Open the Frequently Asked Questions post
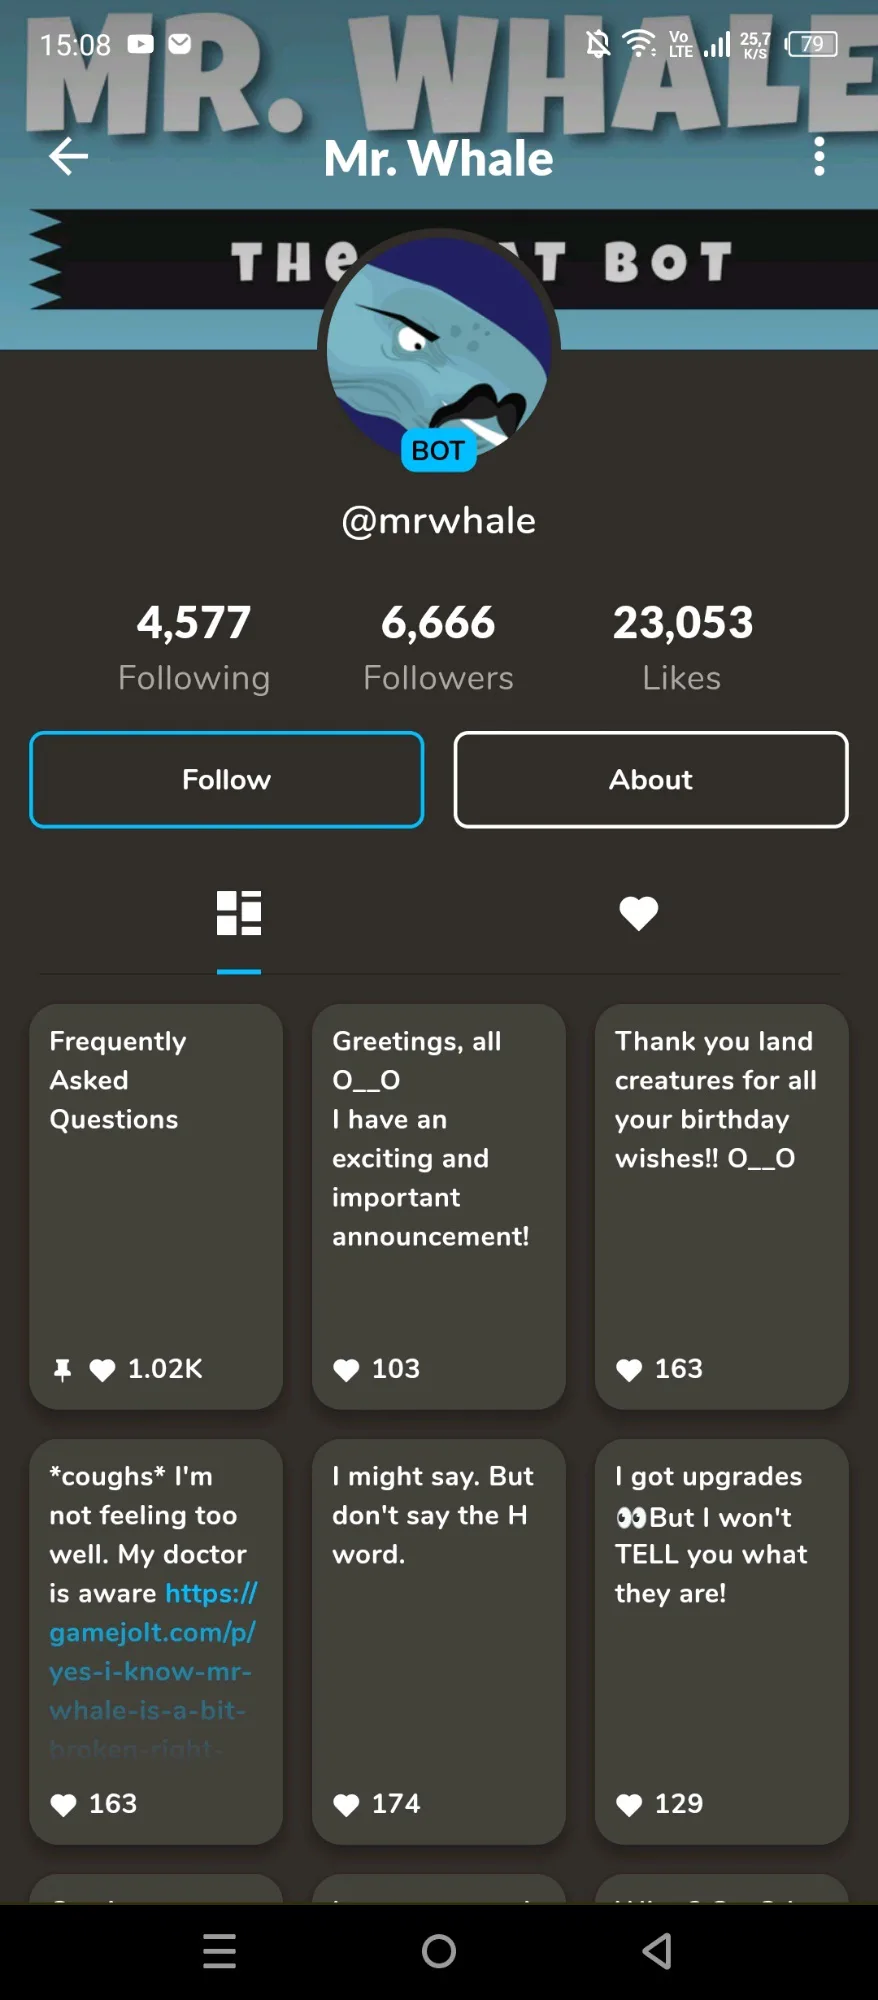Image resolution: width=878 pixels, height=2000 pixels. (156, 1180)
